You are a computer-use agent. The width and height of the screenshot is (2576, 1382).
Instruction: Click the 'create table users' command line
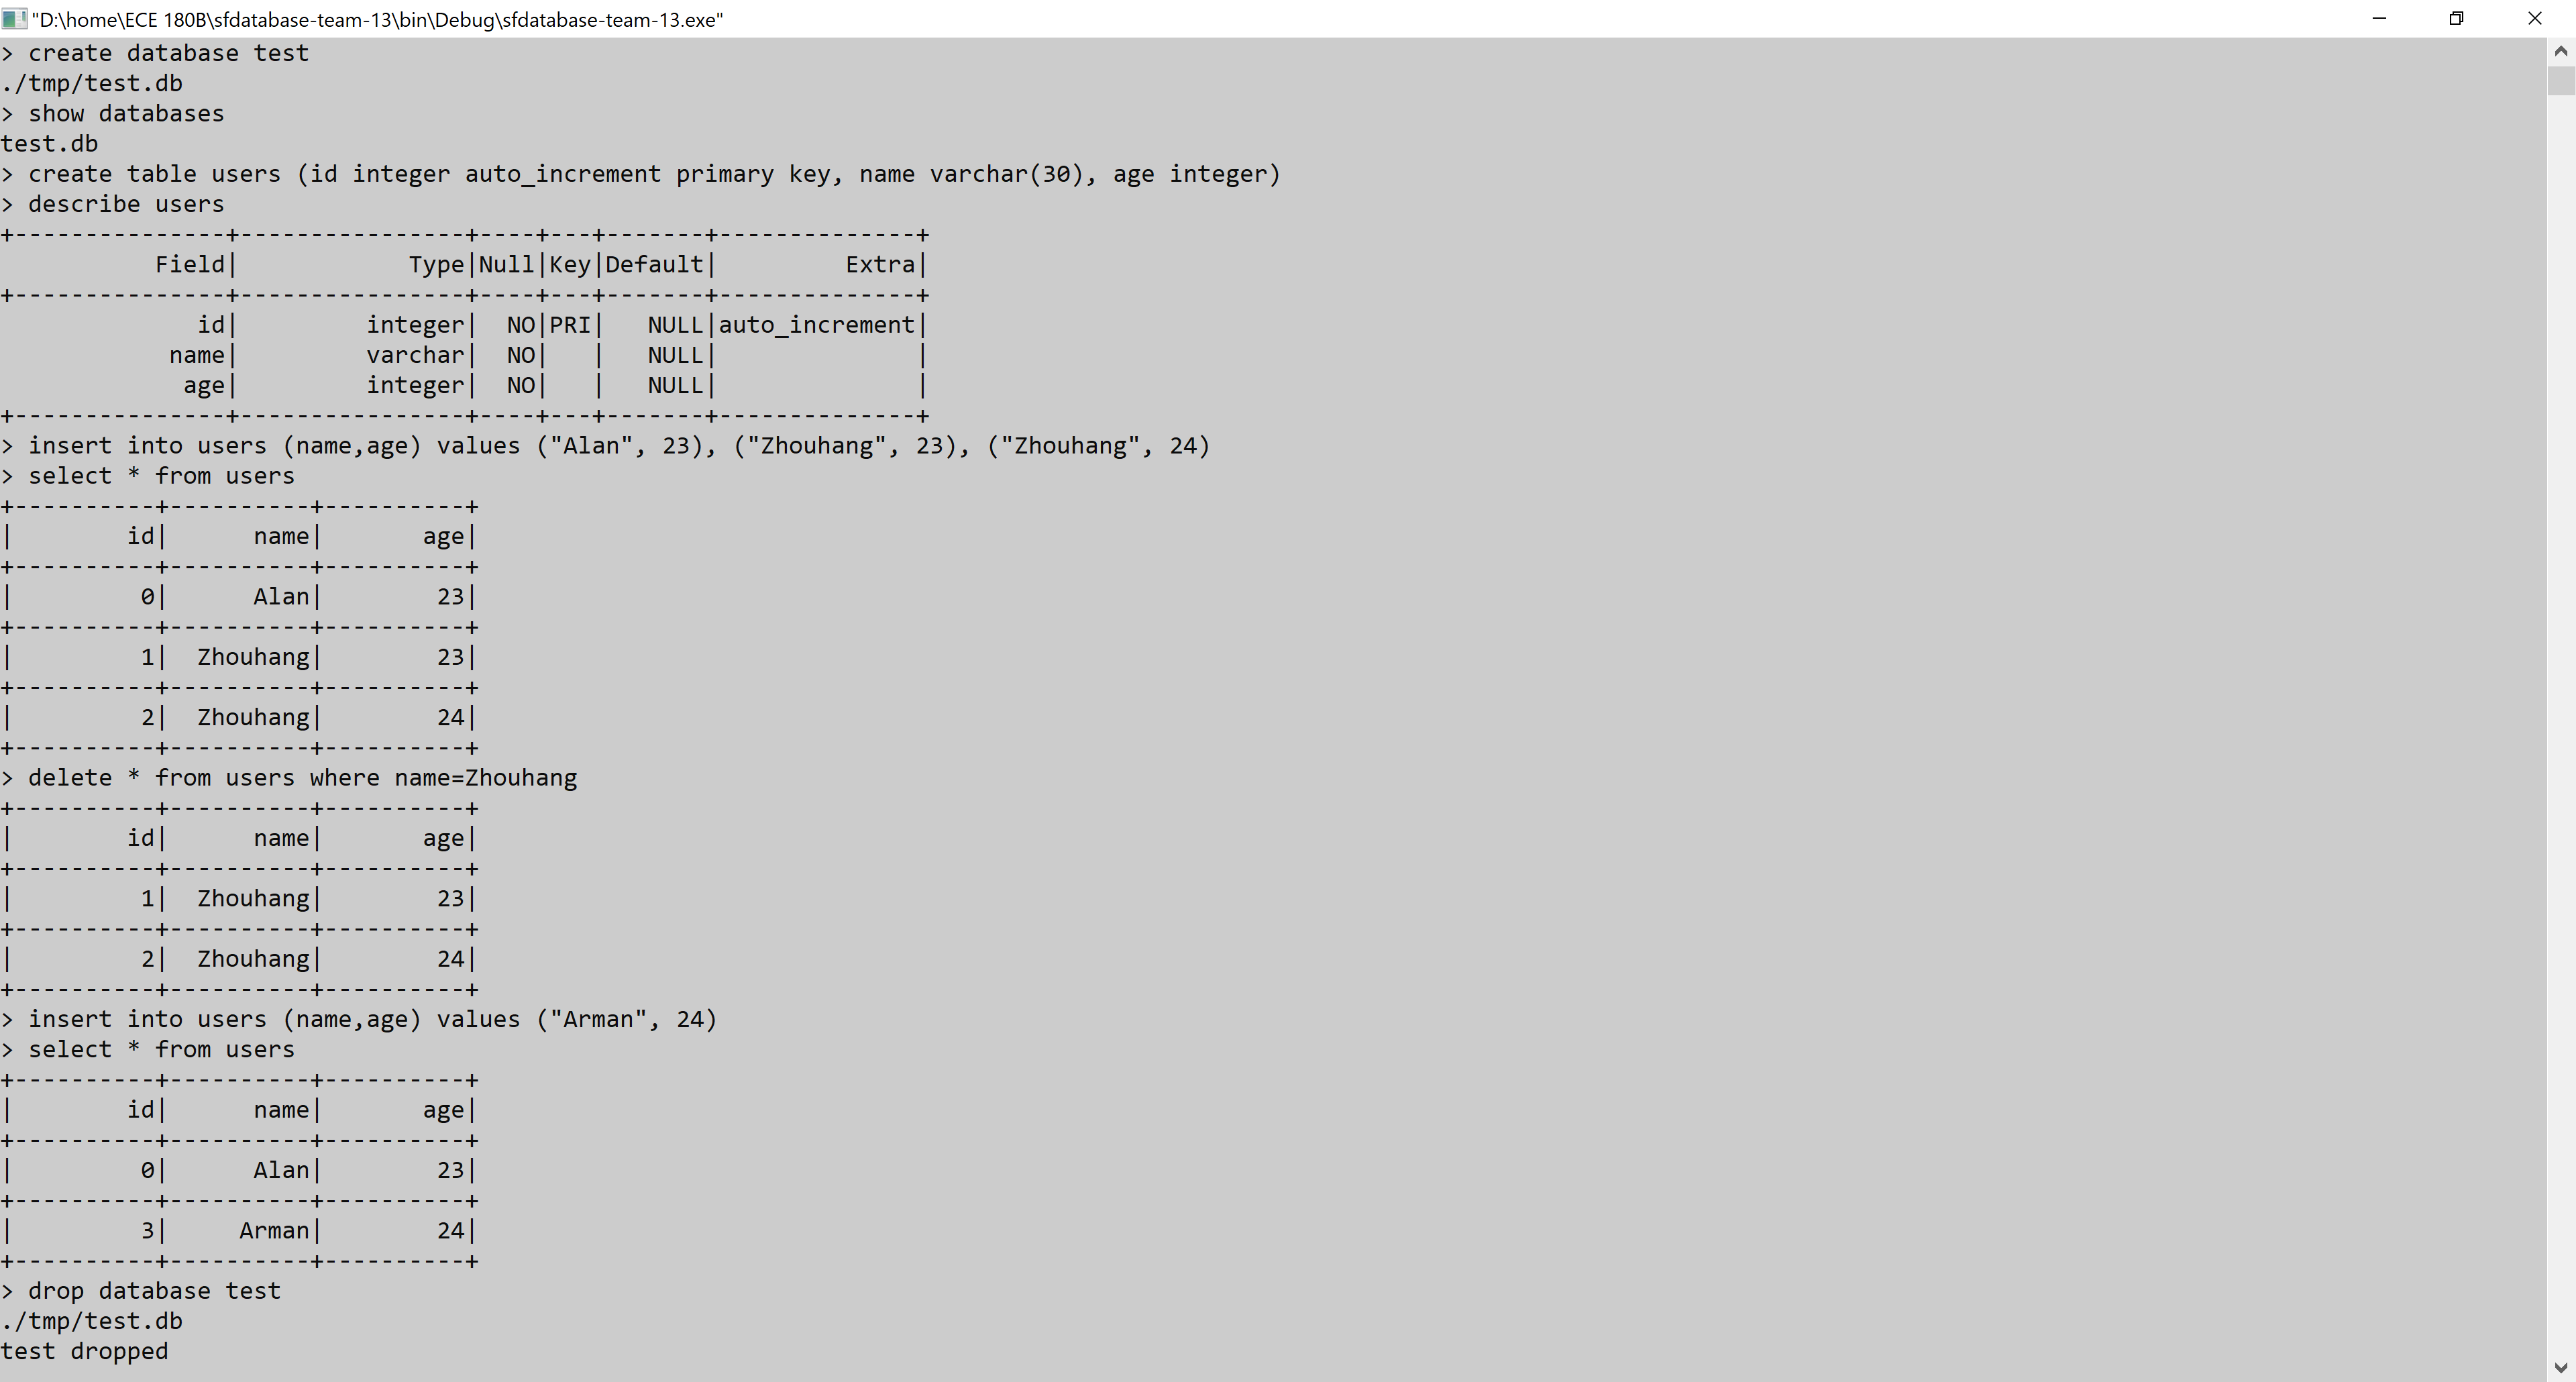pyautogui.click(x=640, y=174)
